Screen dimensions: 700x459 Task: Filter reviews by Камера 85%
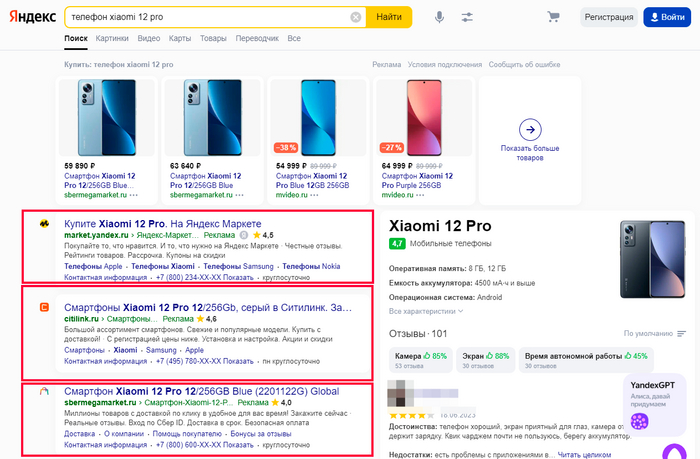(421, 360)
